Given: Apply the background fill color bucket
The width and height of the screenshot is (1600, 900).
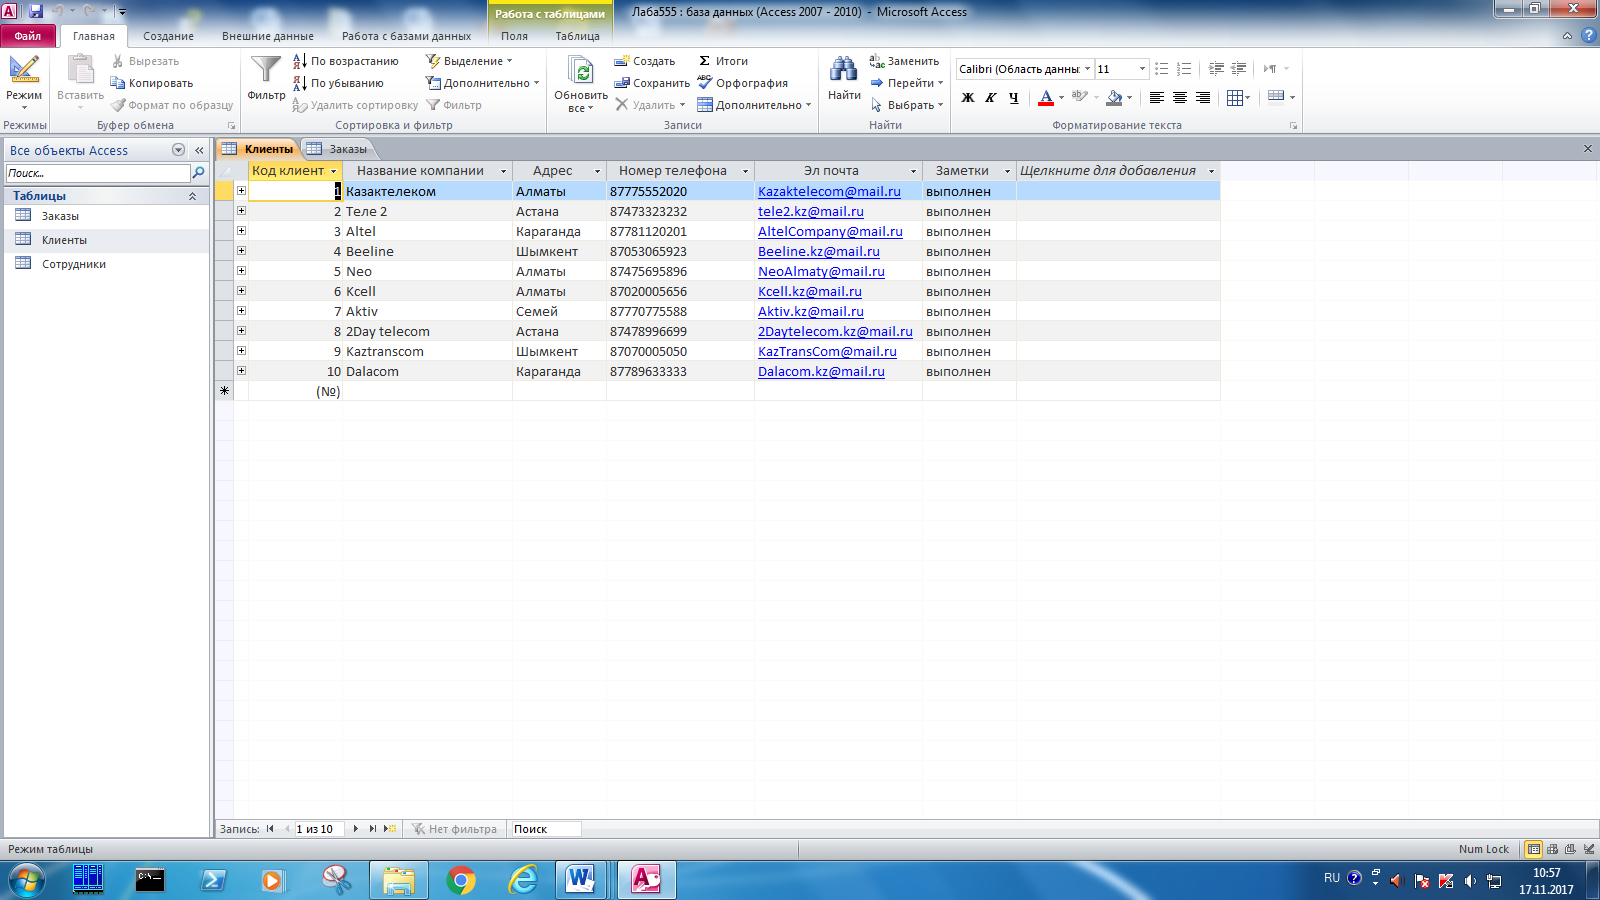Looking at the screenshot, I should pos(1114,98).
